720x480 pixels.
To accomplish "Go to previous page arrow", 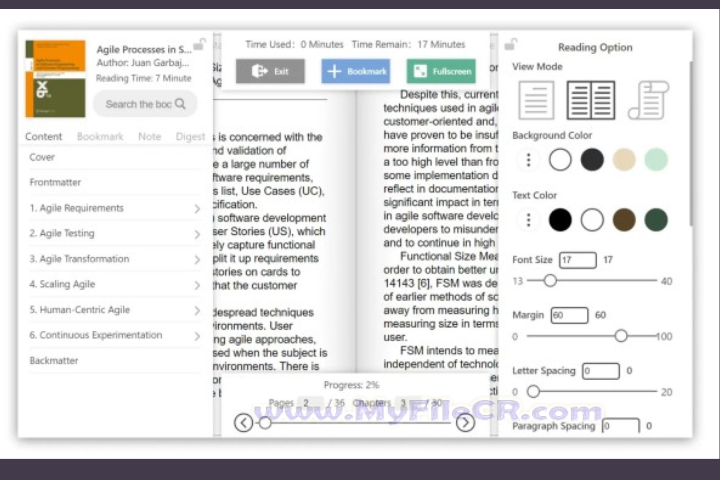I will [243, 423].
